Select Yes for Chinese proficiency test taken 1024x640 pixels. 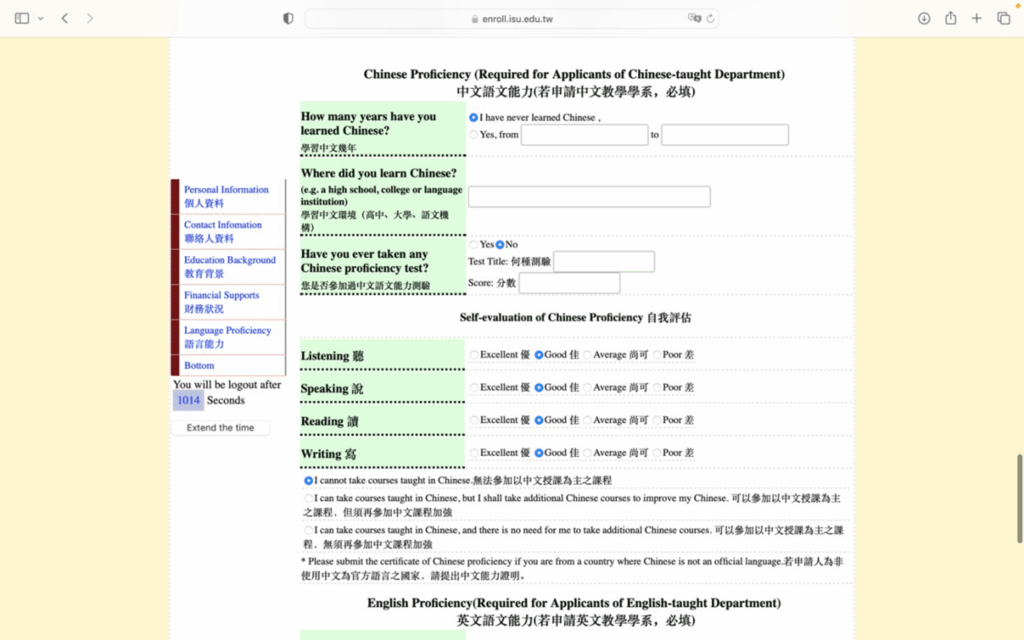474,244
